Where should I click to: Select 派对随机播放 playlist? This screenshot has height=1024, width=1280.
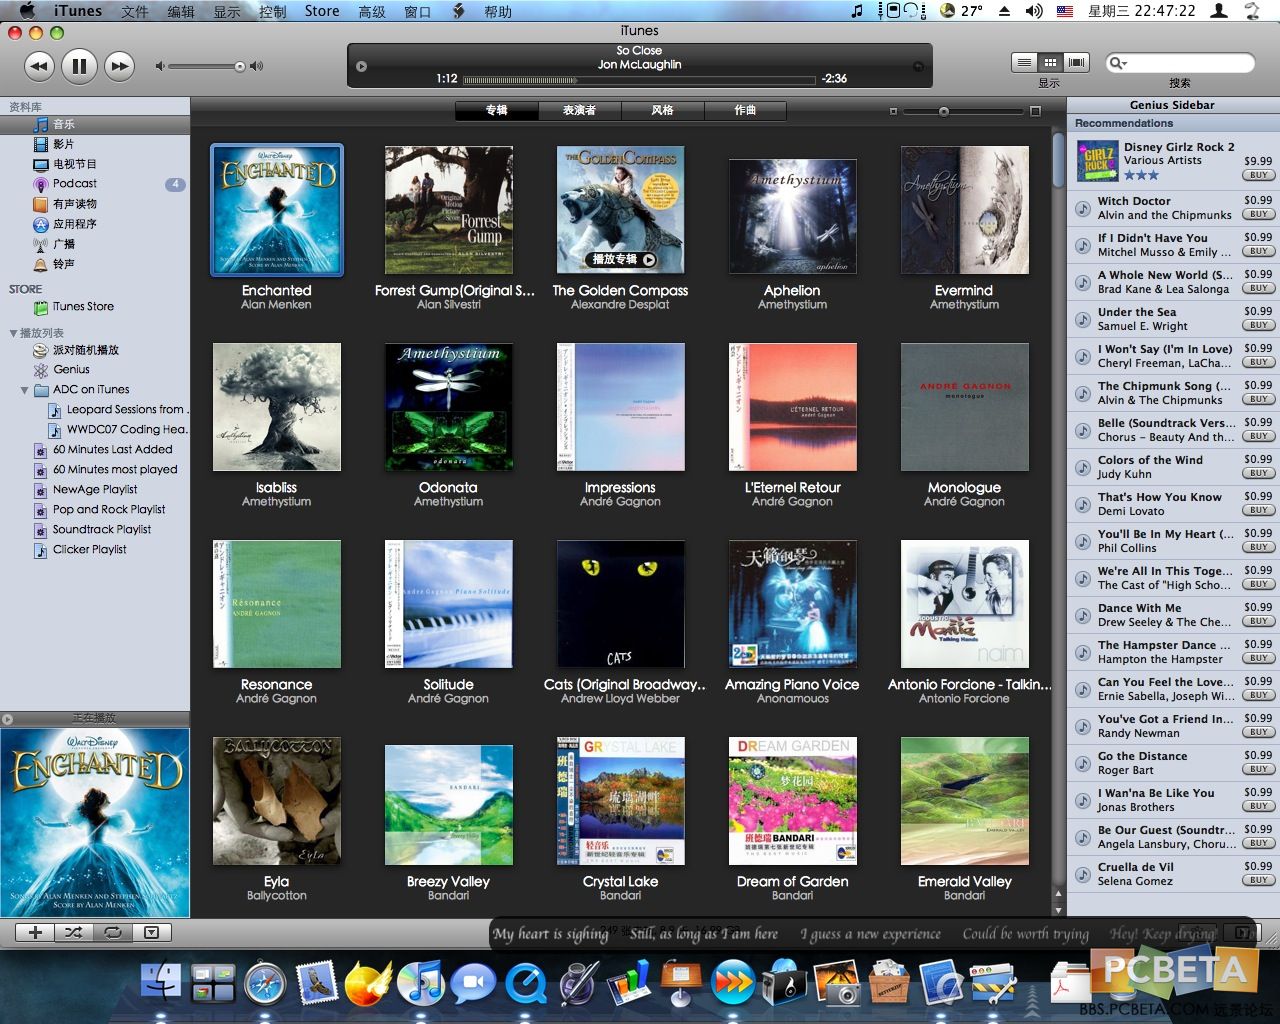[x=95, y=350]
